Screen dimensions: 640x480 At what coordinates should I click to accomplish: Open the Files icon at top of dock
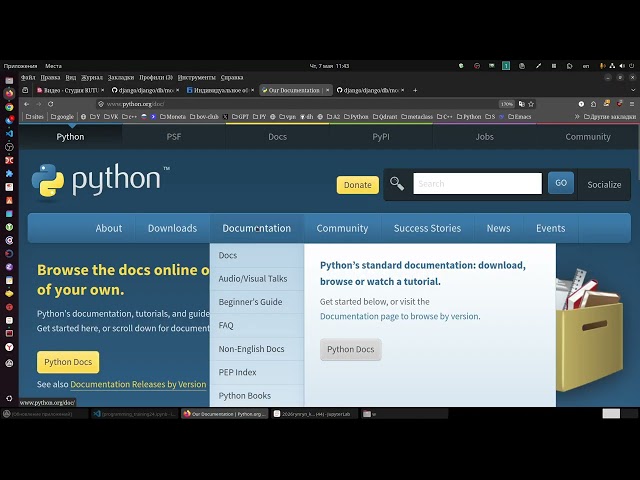click(x=9, y=80)
